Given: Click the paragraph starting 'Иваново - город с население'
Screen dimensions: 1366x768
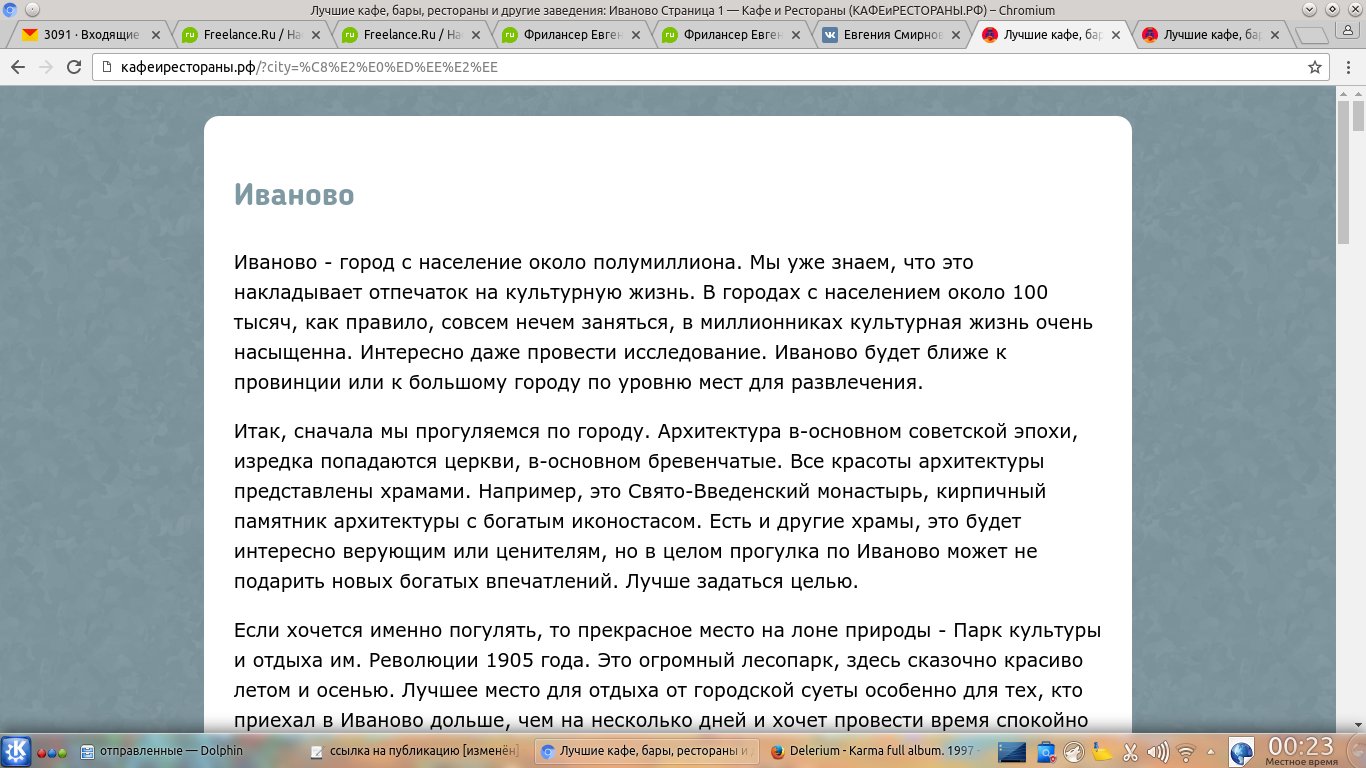Looking at the screenshot, I should (x=665, y=322).
